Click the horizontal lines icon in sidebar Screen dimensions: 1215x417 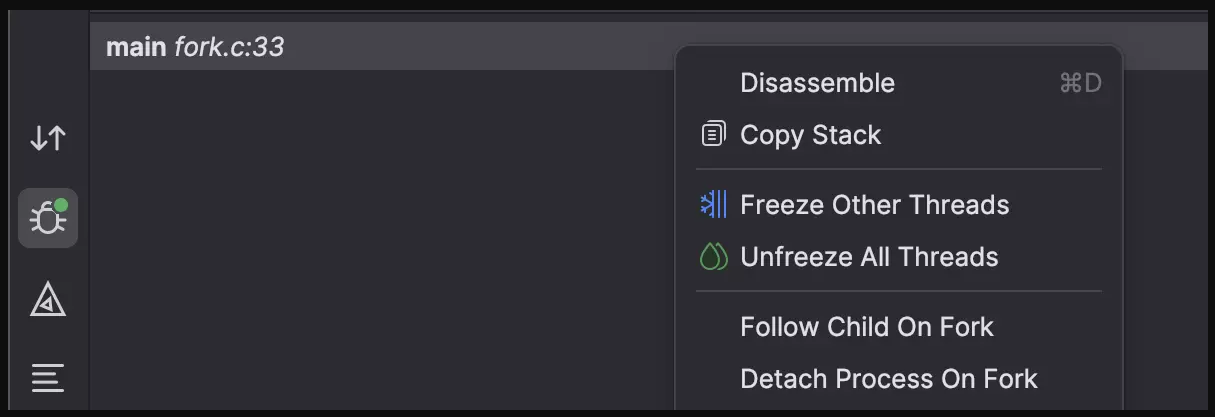coord(48,377)
